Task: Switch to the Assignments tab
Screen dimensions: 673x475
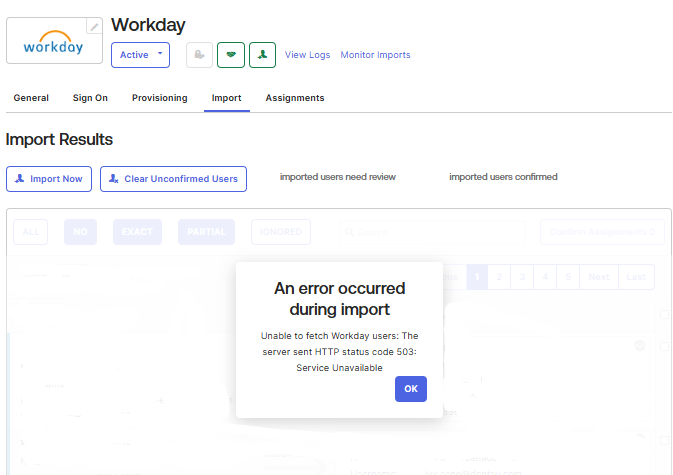Action: coord(295,98)
